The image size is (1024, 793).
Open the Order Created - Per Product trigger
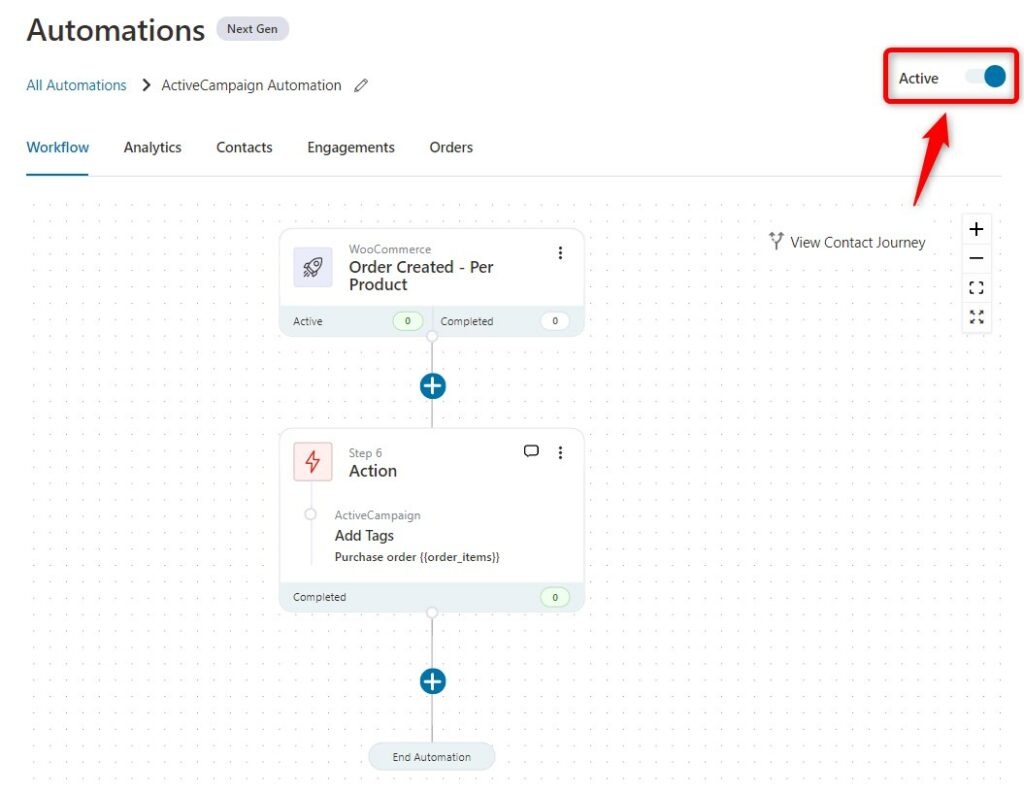point(421,276)
